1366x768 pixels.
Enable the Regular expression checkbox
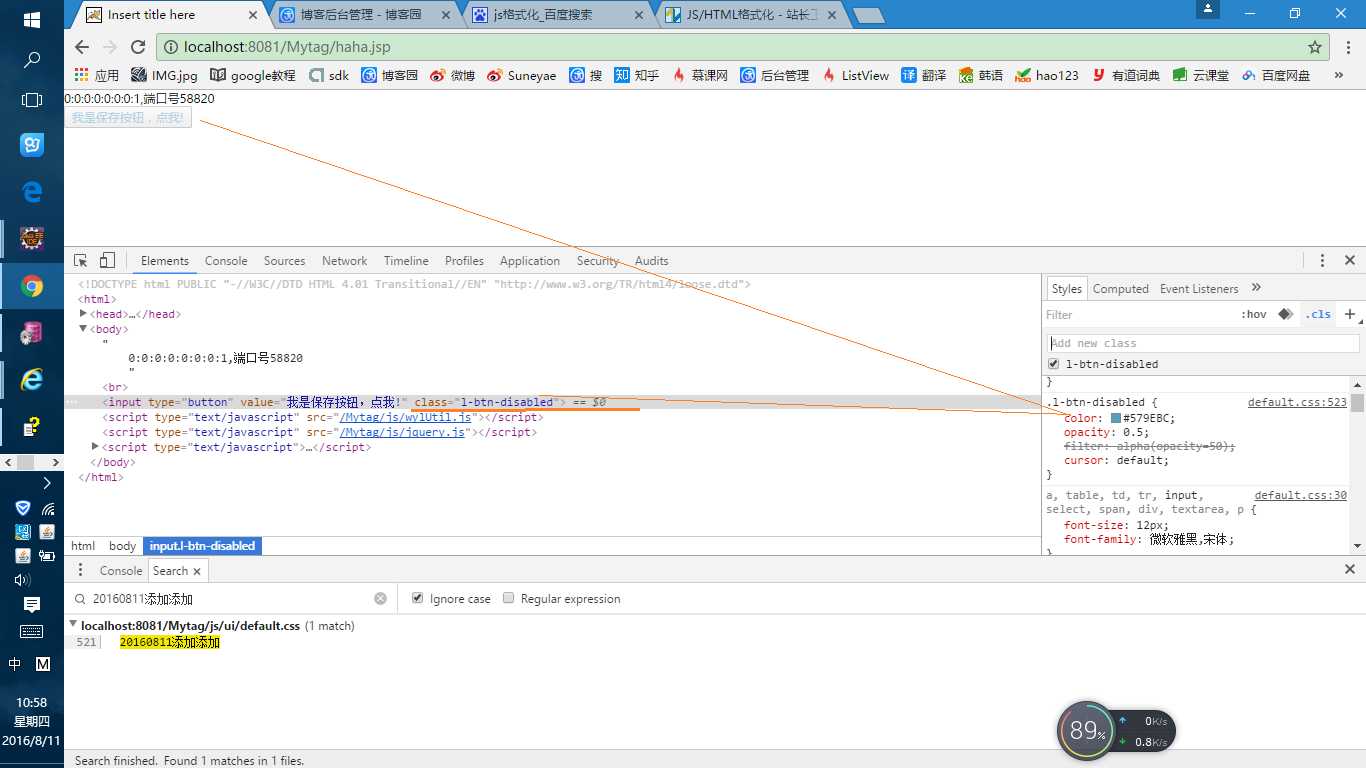coord(509,598)
